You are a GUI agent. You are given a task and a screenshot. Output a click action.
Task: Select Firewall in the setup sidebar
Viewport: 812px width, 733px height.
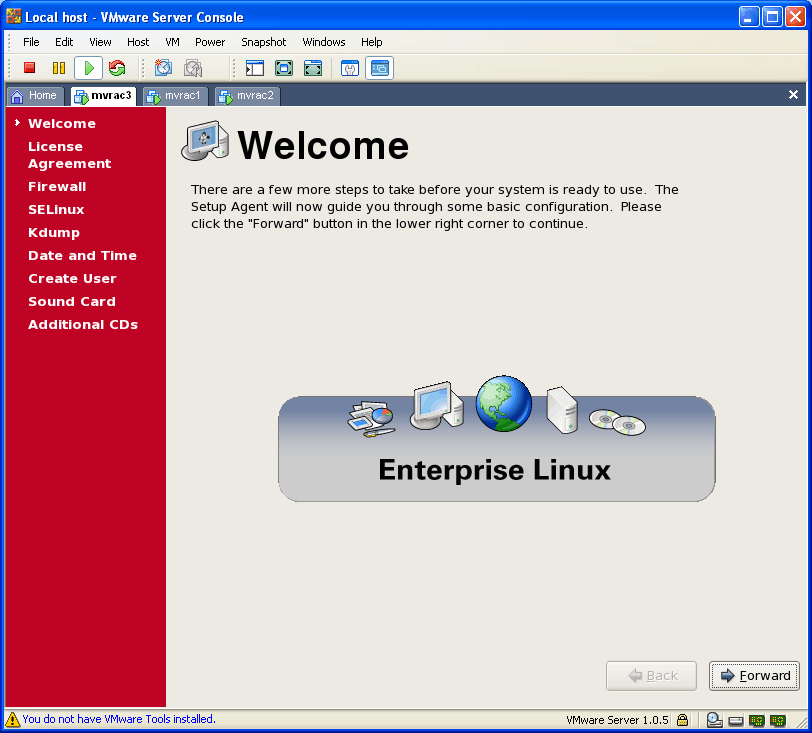click(57, 187)
